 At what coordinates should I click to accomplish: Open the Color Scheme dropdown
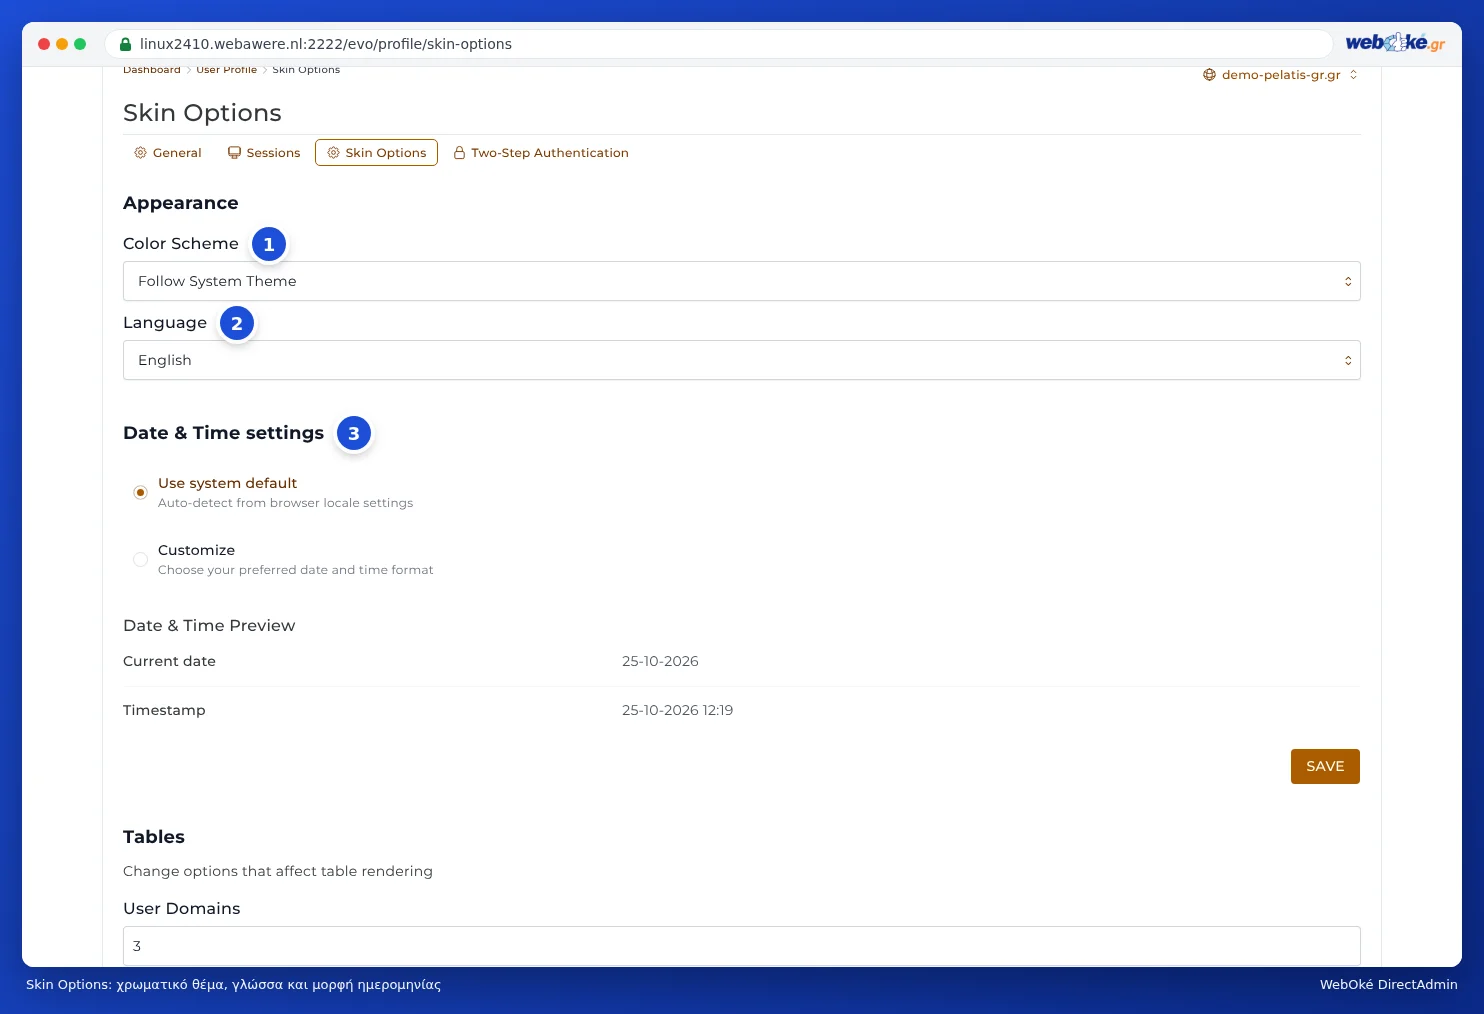[x=741, y=281]
